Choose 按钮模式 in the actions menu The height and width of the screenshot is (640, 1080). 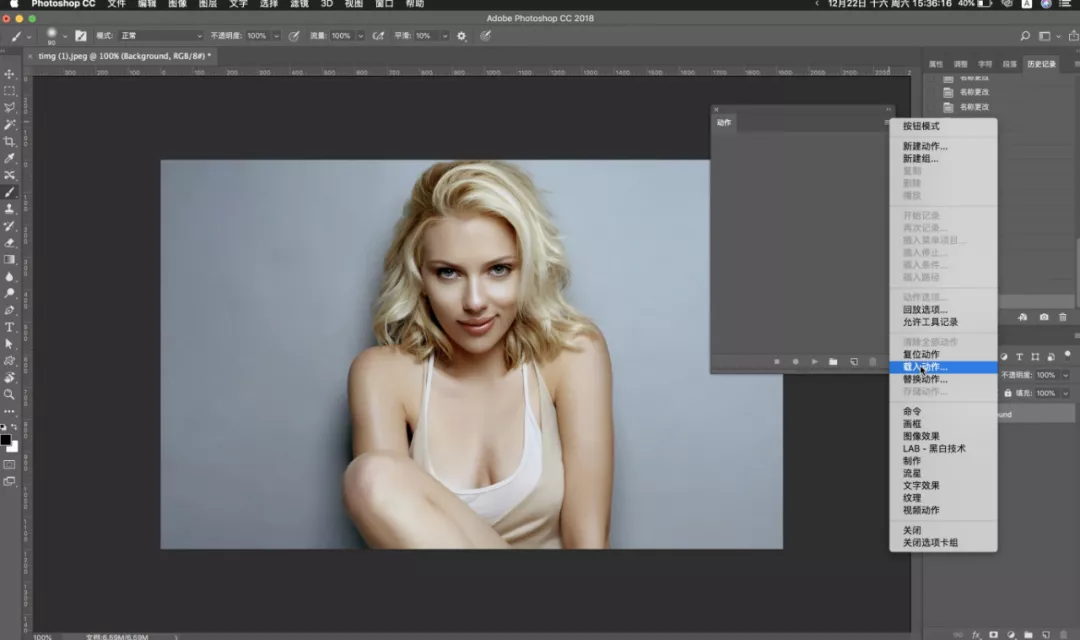(921, 126)
